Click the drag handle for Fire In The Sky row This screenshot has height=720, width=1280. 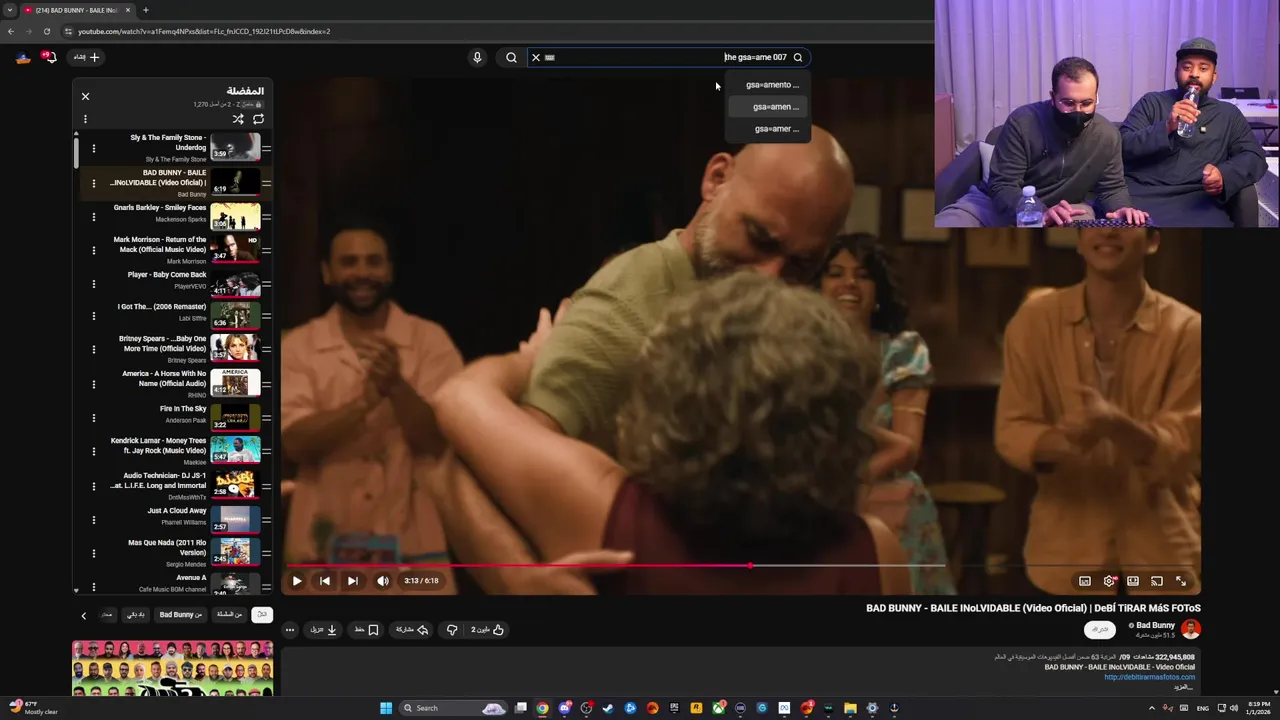(266, 418)
